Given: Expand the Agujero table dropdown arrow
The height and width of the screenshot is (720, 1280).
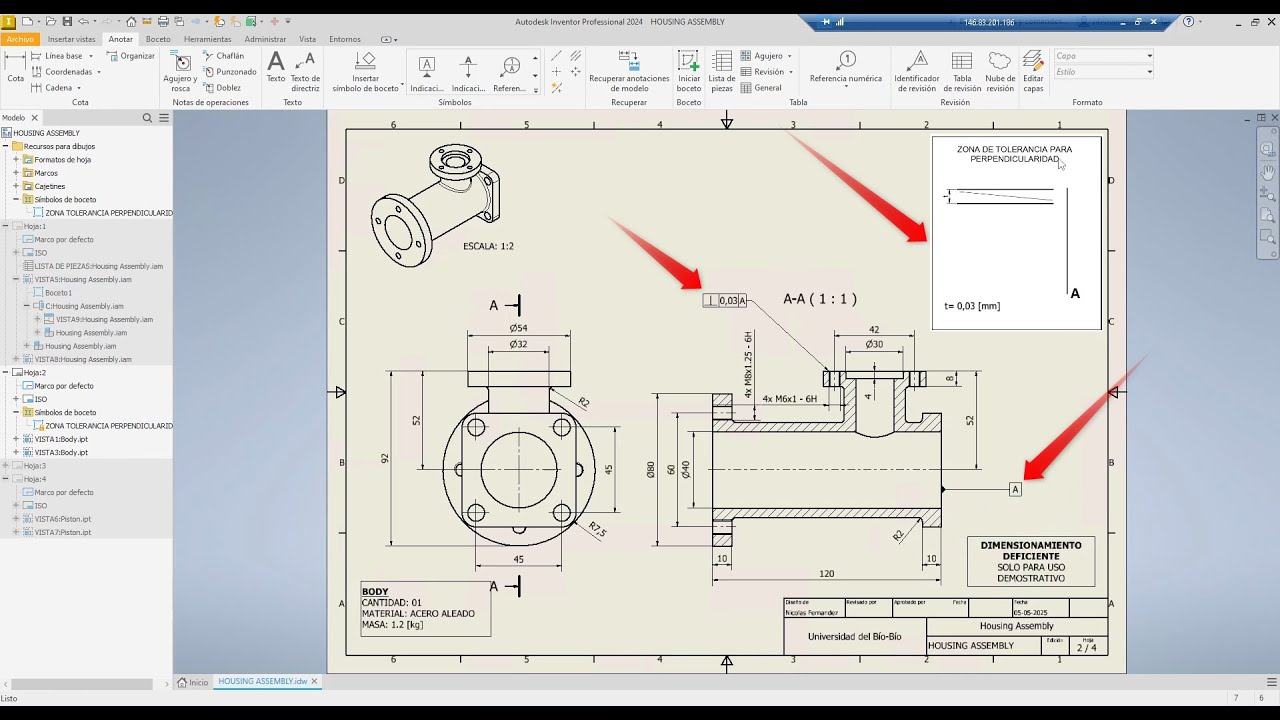Looking at the screenshot, I should [x=789, y=56].
